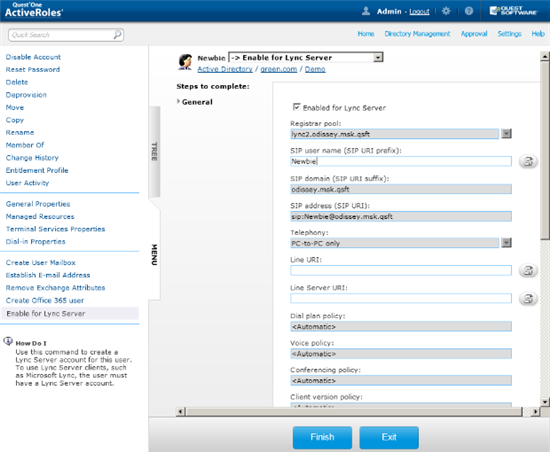Click the settings gear icon in header
550x452 pixels.
click(x=446, y=11)
